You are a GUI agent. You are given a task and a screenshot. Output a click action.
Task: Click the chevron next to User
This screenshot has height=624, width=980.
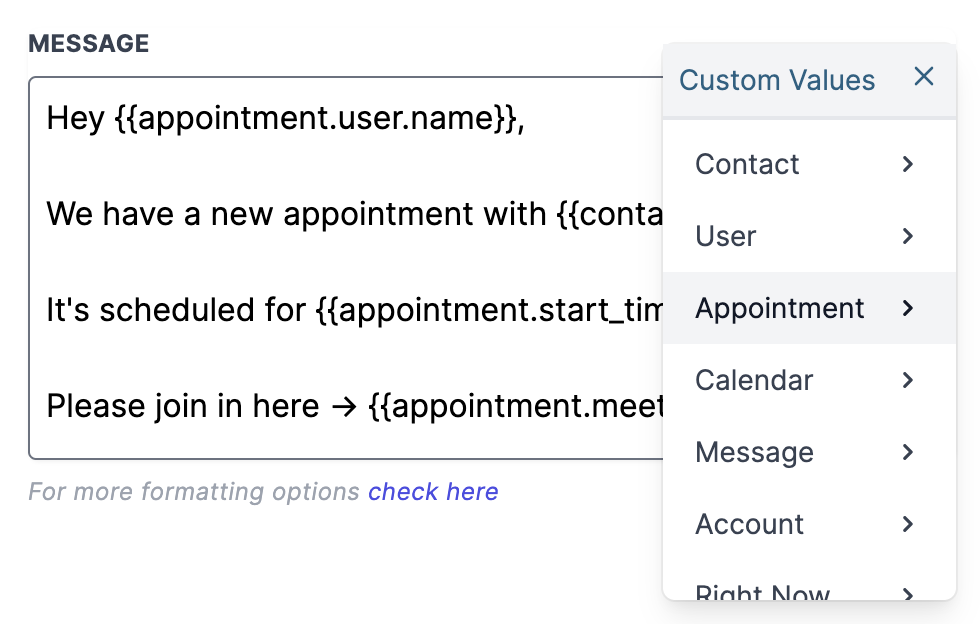point(908,236)
